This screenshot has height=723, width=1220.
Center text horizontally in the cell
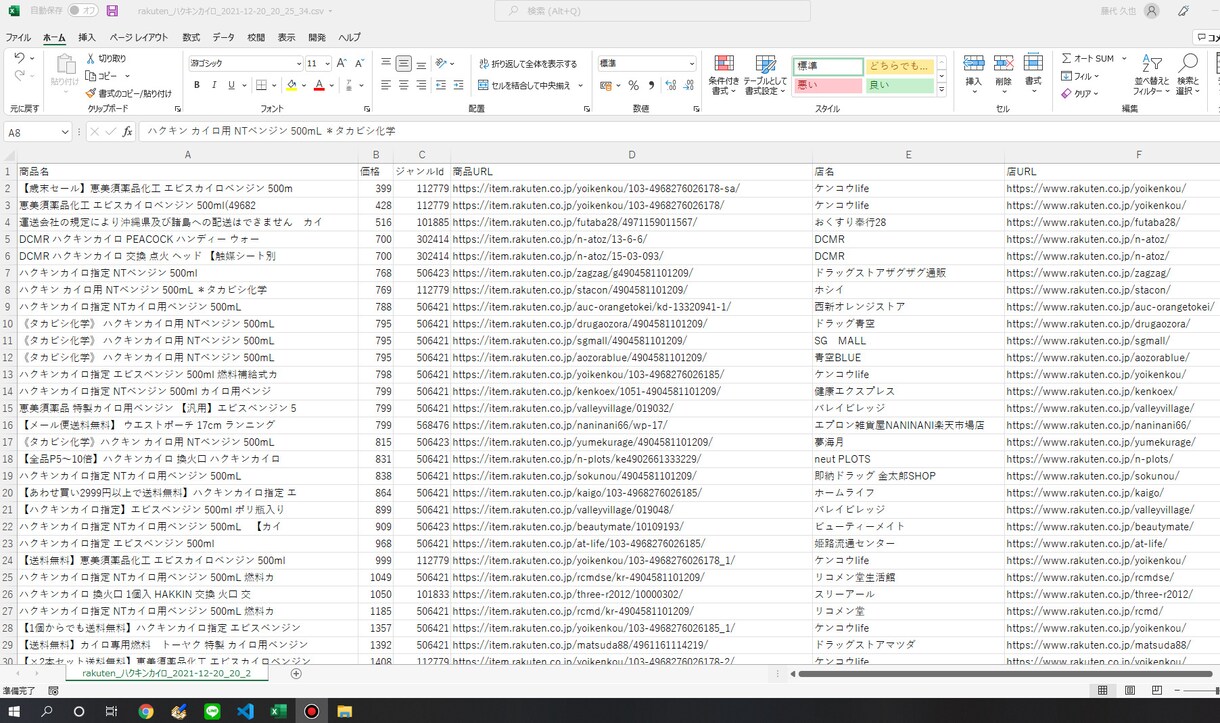tap(403, 86)
